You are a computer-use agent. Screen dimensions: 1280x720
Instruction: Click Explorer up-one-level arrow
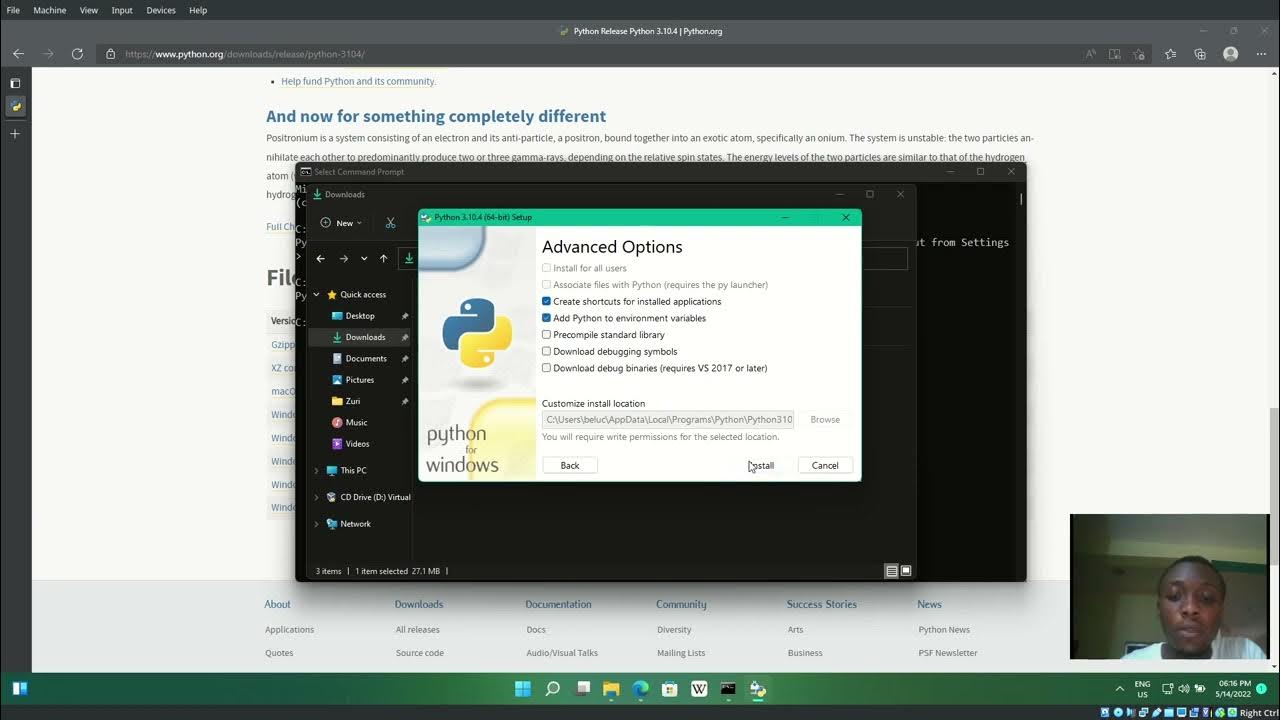[x=383, y=259]
